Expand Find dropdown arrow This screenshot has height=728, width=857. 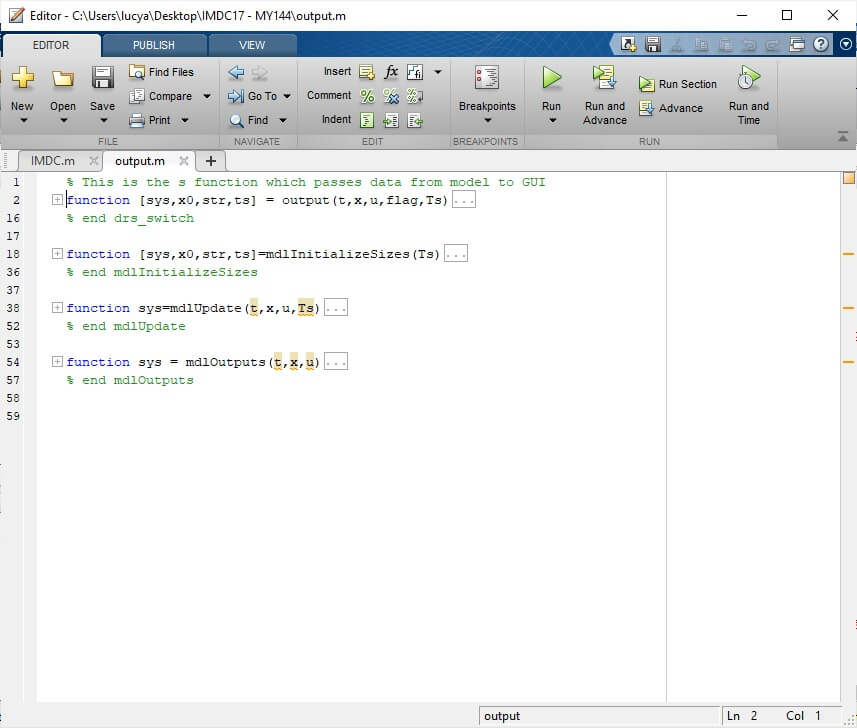pyautogui.click(x=283, y=120)
